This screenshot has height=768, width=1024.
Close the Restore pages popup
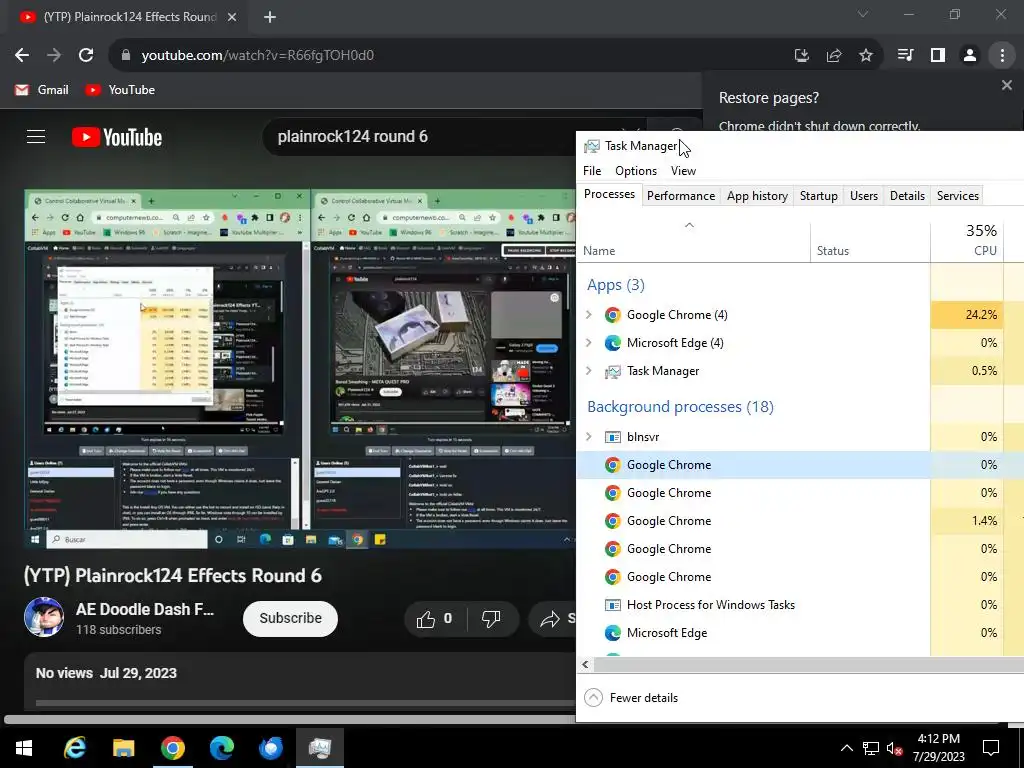coord(1006,86)
